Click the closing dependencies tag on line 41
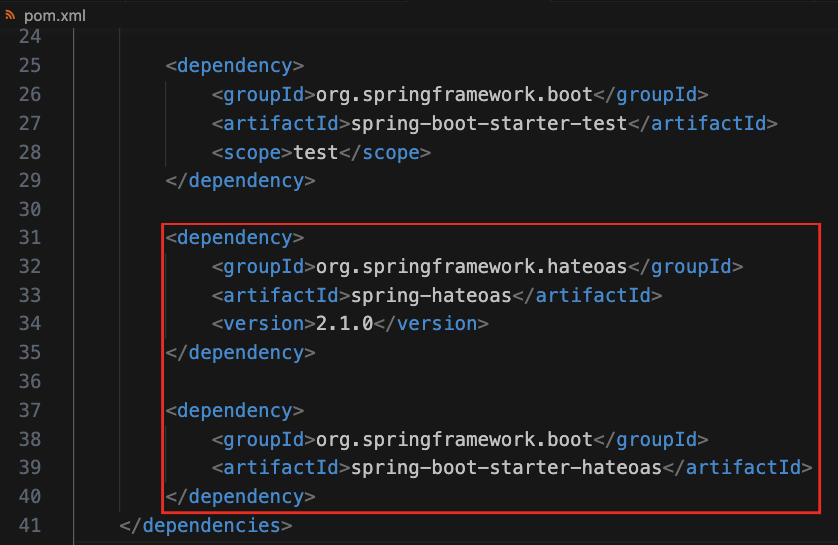Viewport: 838px width, 545px height. click(206, 526)
